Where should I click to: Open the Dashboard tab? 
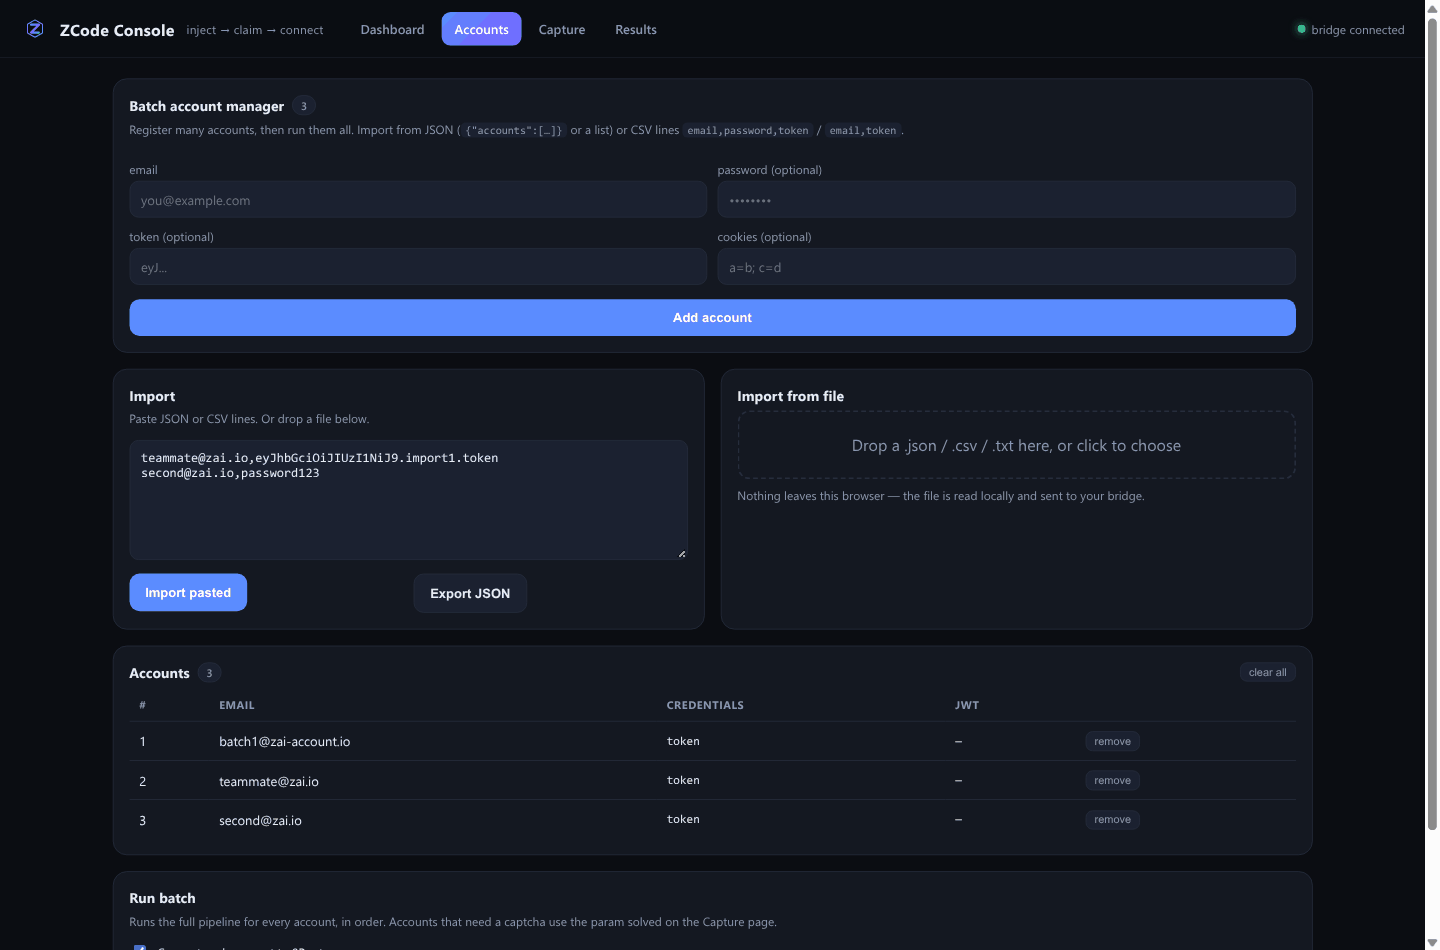(x=392, y=29)
